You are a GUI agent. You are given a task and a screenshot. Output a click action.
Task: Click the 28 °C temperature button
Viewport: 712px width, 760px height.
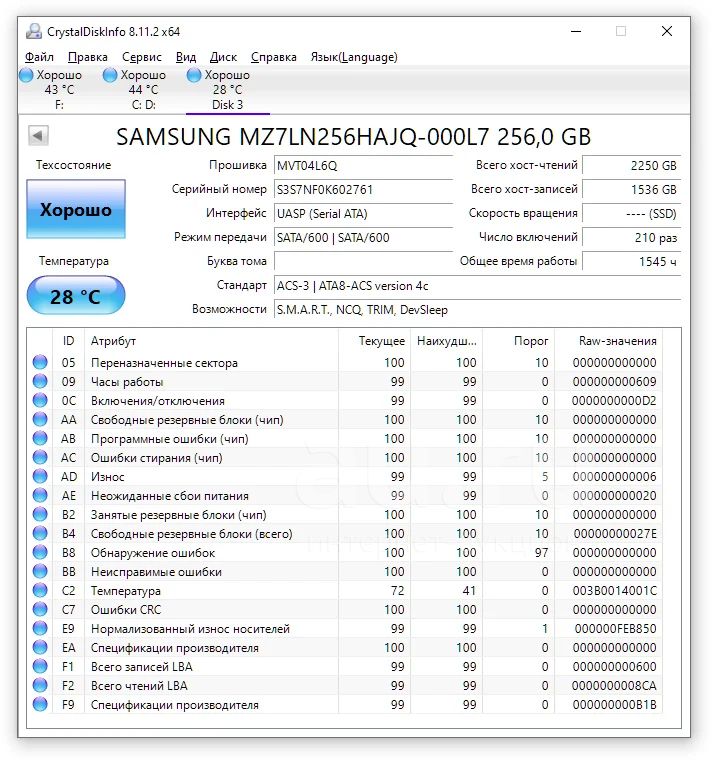click(76, 295)
